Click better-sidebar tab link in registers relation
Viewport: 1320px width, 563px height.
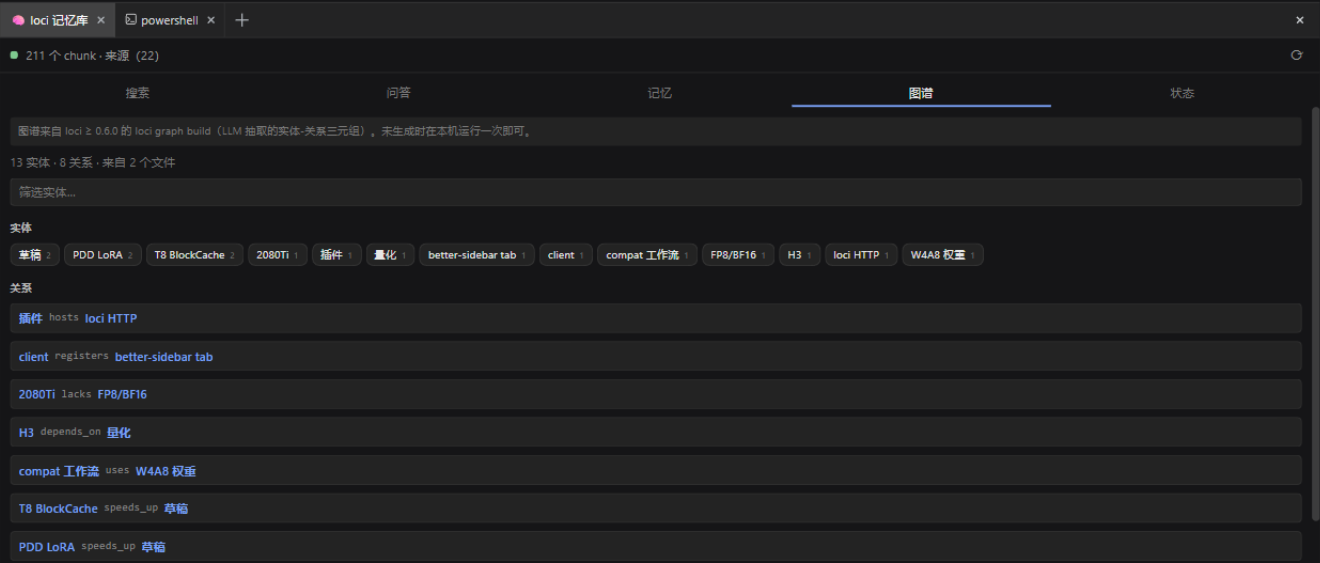pos(164,357)
